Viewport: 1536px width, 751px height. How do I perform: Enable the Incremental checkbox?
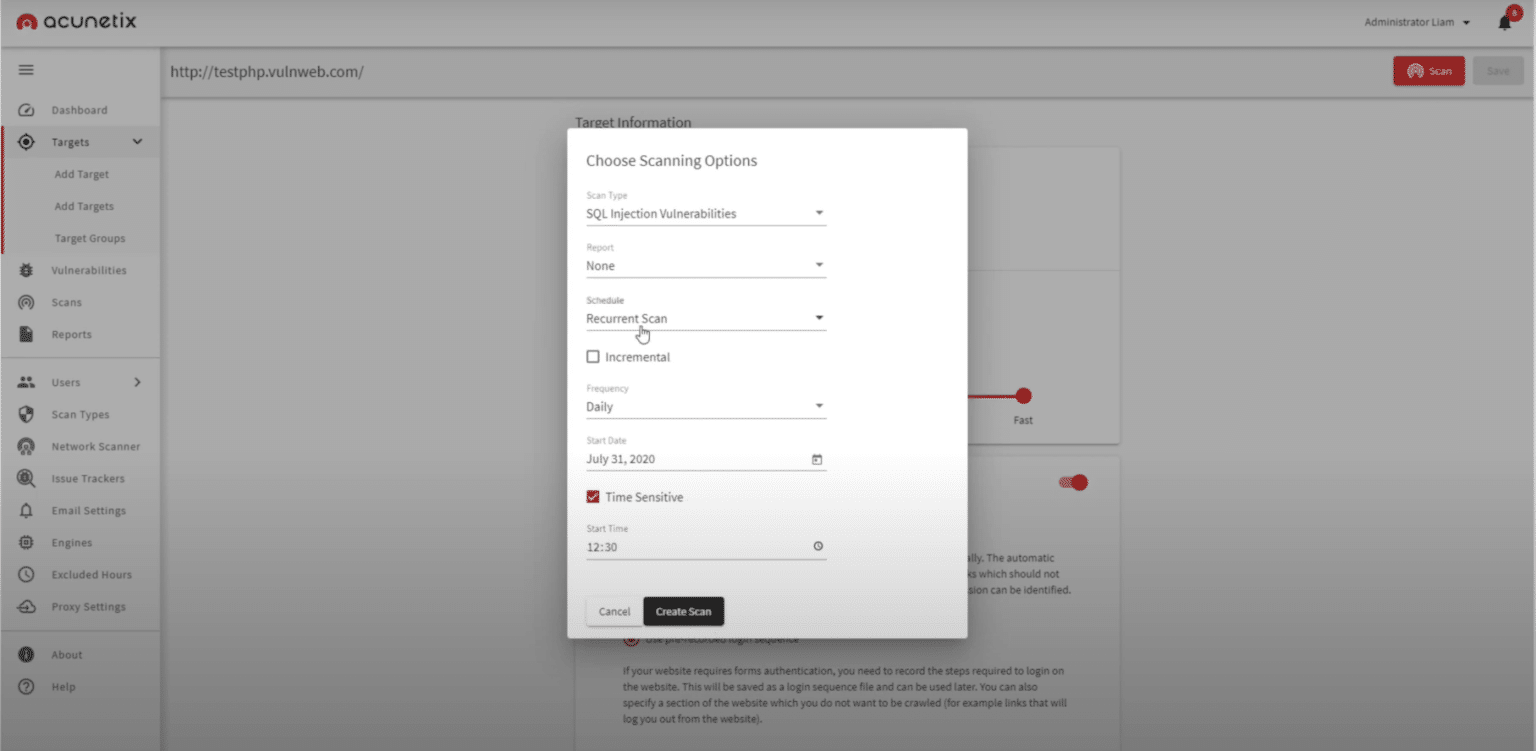pos(593,357)
